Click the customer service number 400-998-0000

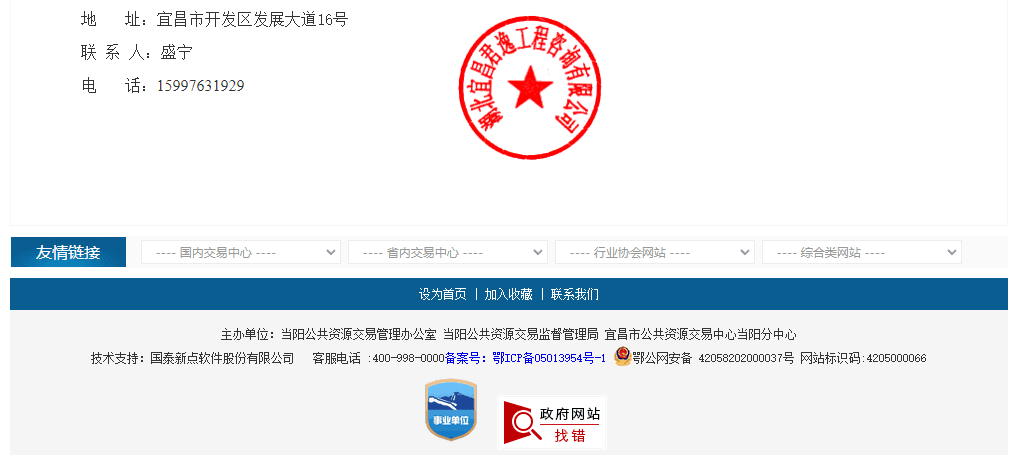coord(408,358)
